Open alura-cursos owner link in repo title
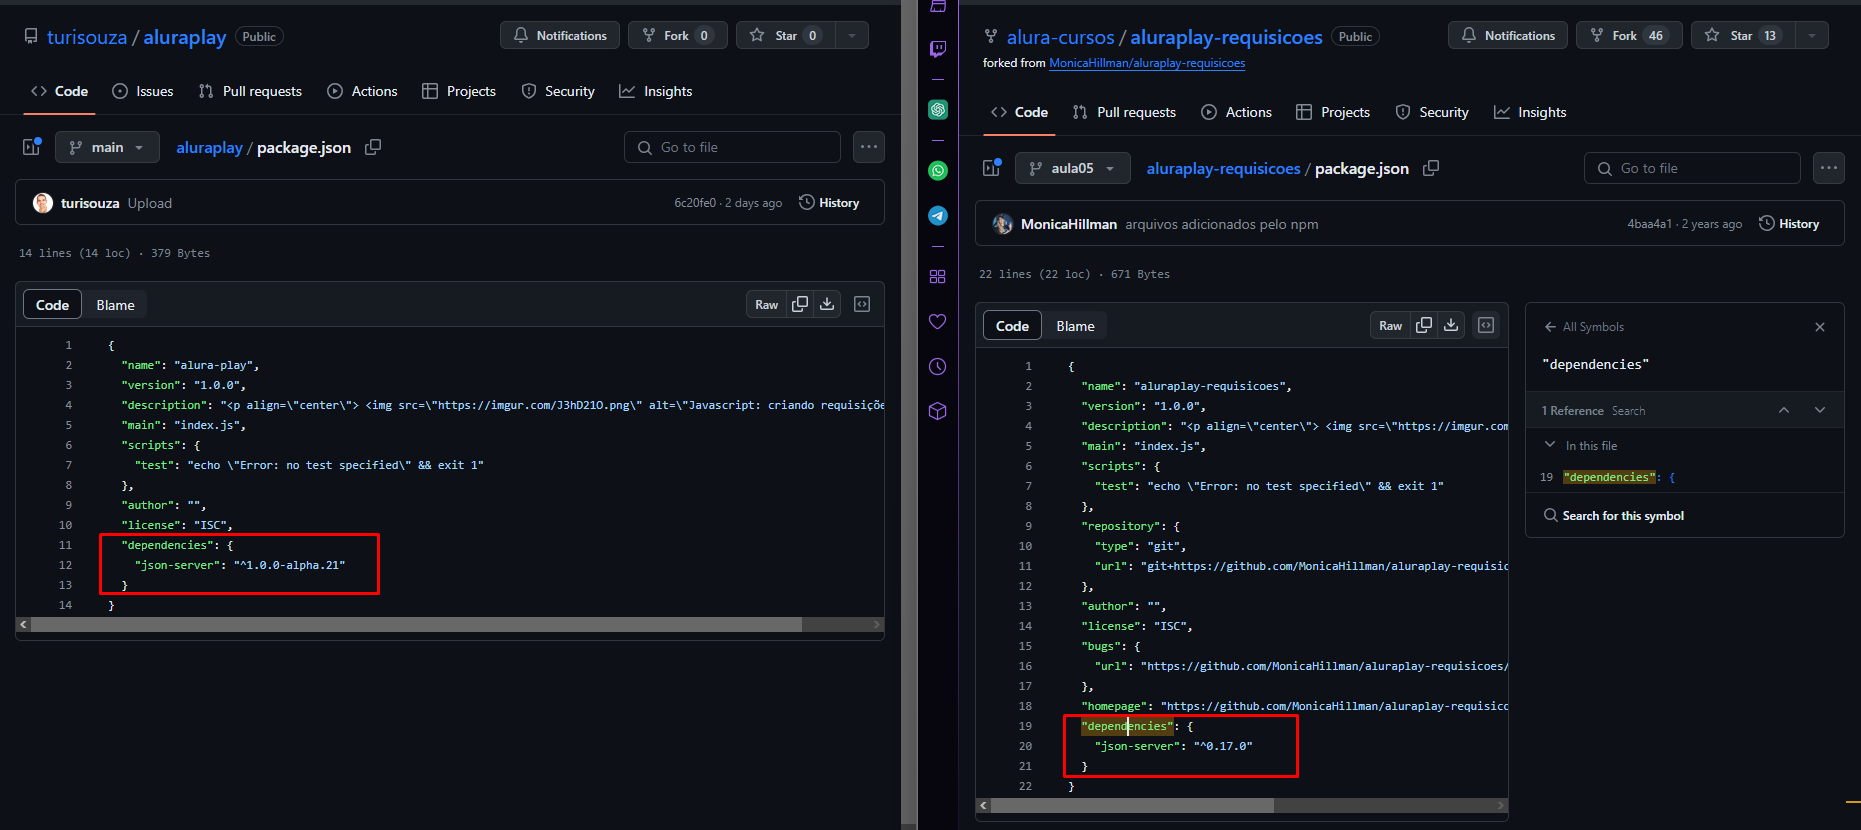 point(1060,37)
